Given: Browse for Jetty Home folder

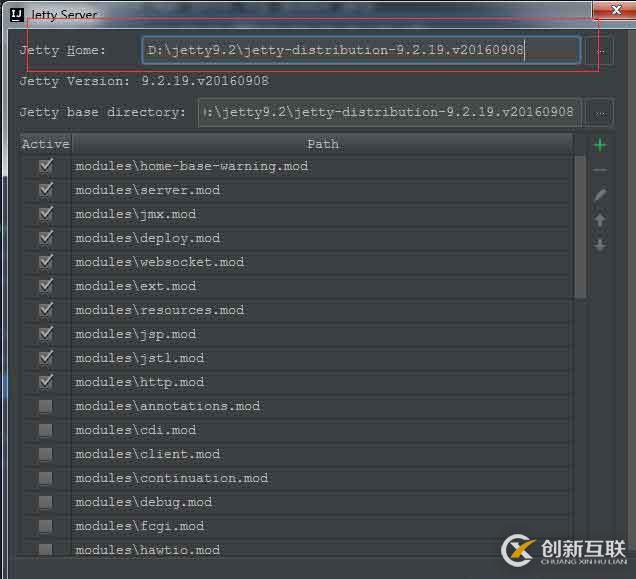Looking at the screenshot, I should click(x=601, y=51).
